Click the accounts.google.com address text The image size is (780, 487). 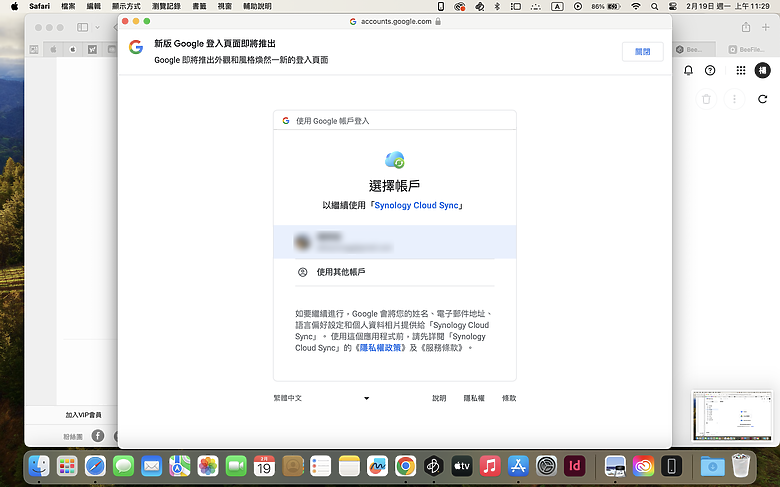click(x=396, y=21)
